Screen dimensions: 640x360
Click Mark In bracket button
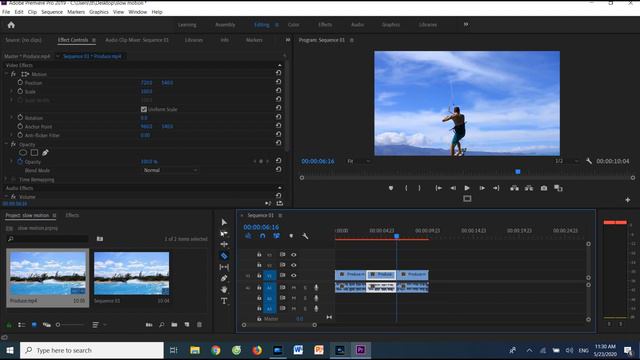(406, 188)
